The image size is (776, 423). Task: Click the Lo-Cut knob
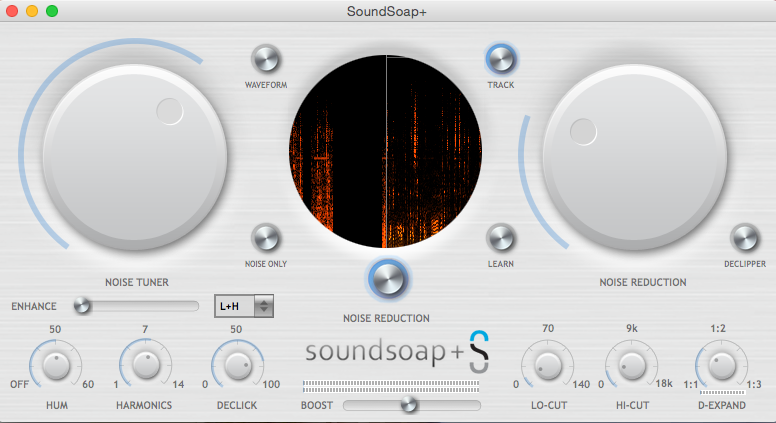(x=548, y=366)
